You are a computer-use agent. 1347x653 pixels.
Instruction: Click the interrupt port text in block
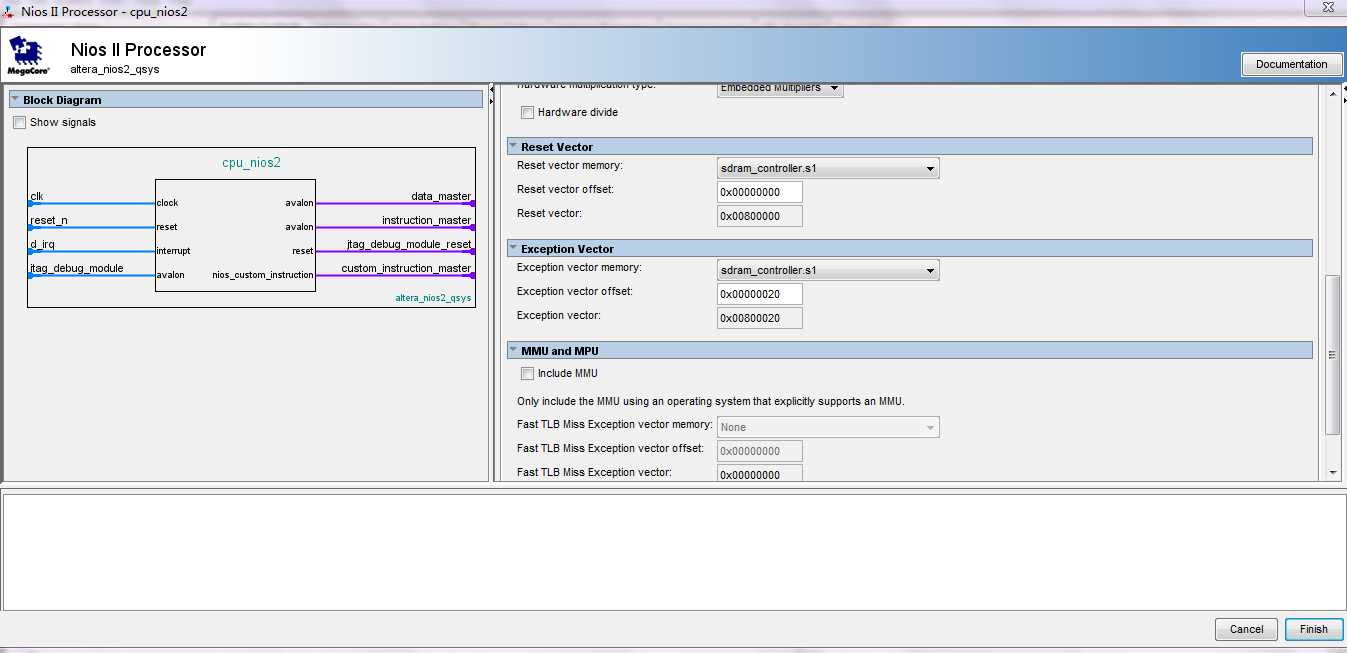coord(173,251)
